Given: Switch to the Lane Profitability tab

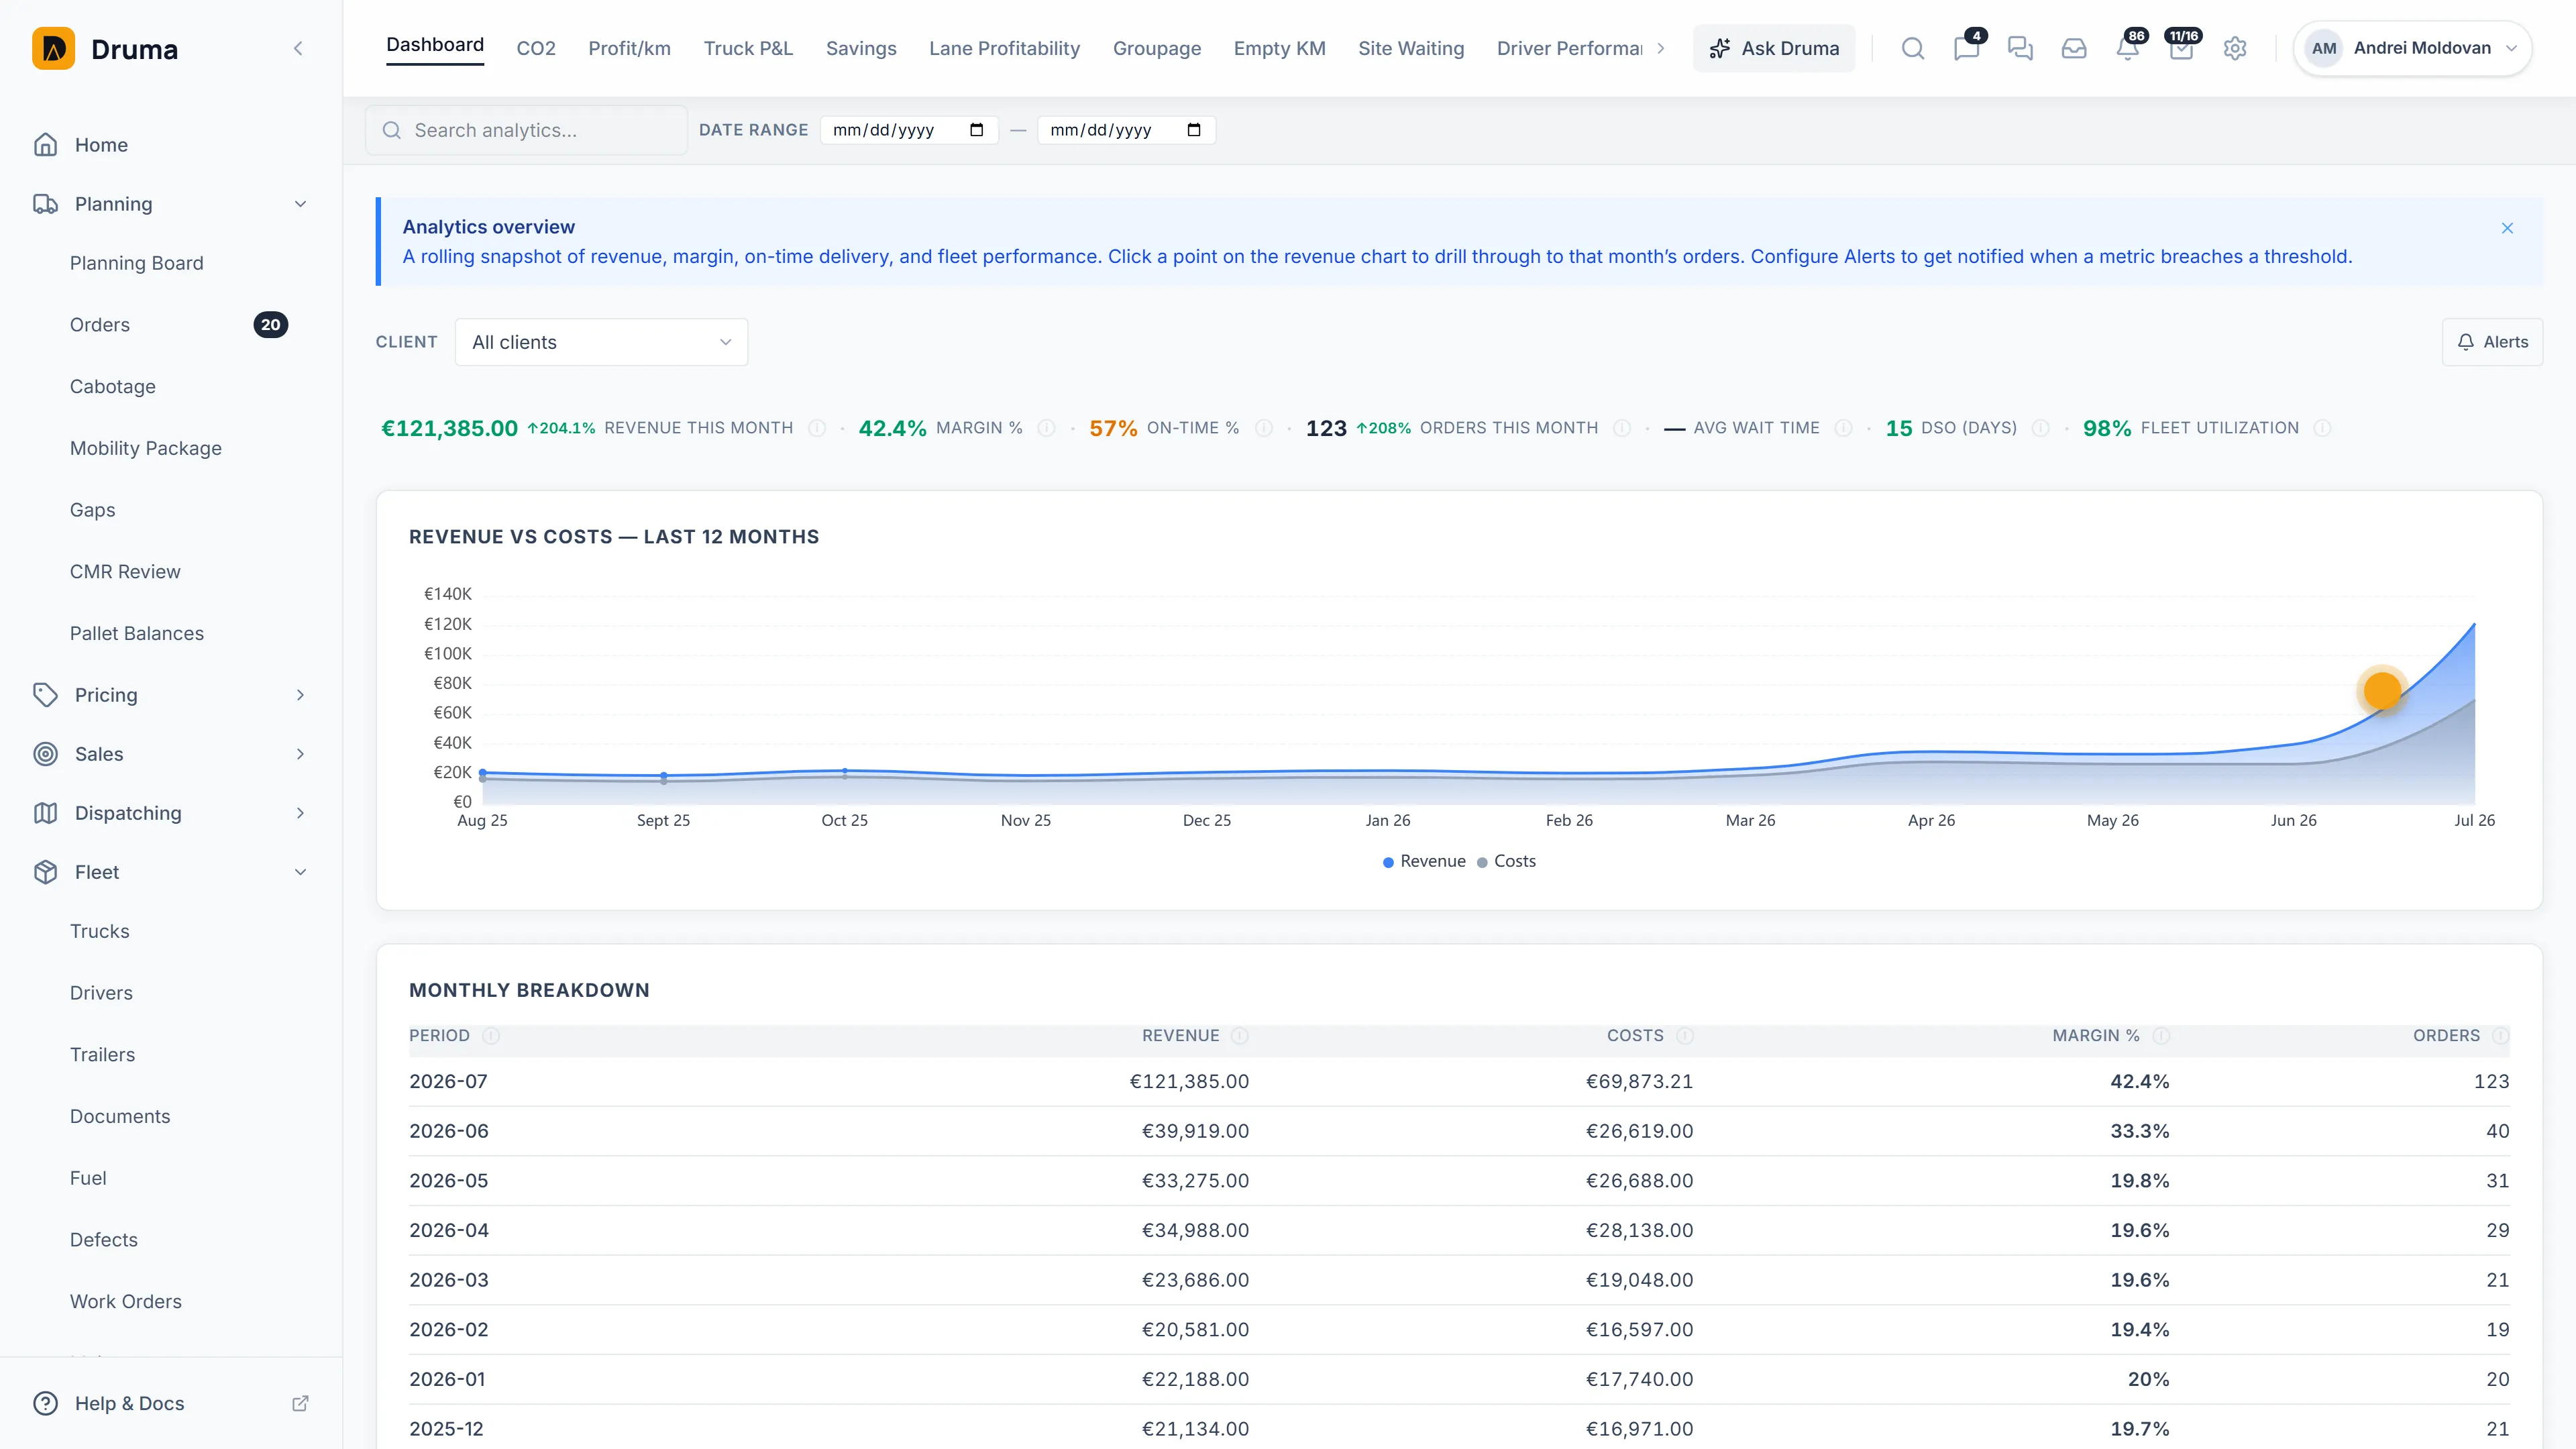Looking at the screenshot, I should [x=1004, y=48].
